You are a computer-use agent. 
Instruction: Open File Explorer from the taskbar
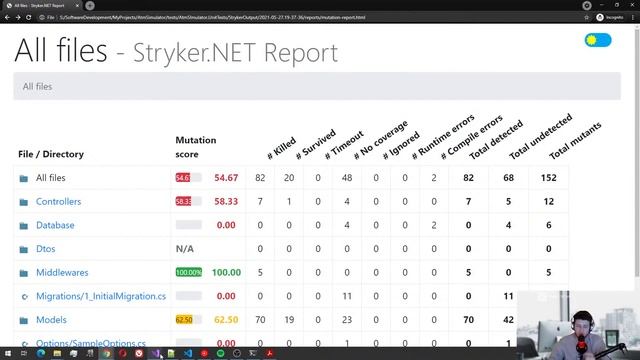pos(57,353)
